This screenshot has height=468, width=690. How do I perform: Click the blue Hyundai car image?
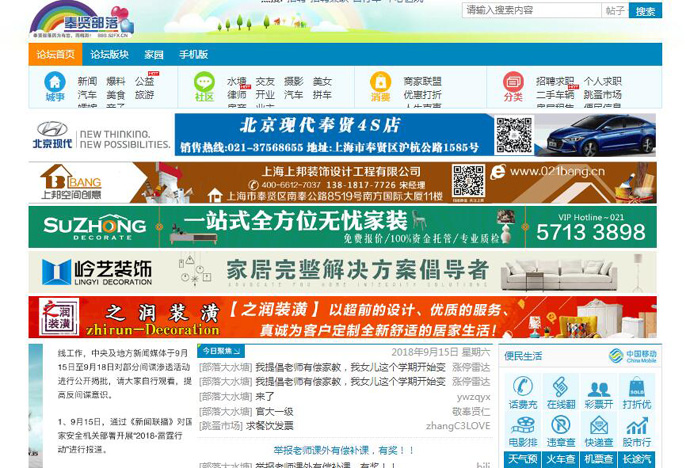[601, 135]
